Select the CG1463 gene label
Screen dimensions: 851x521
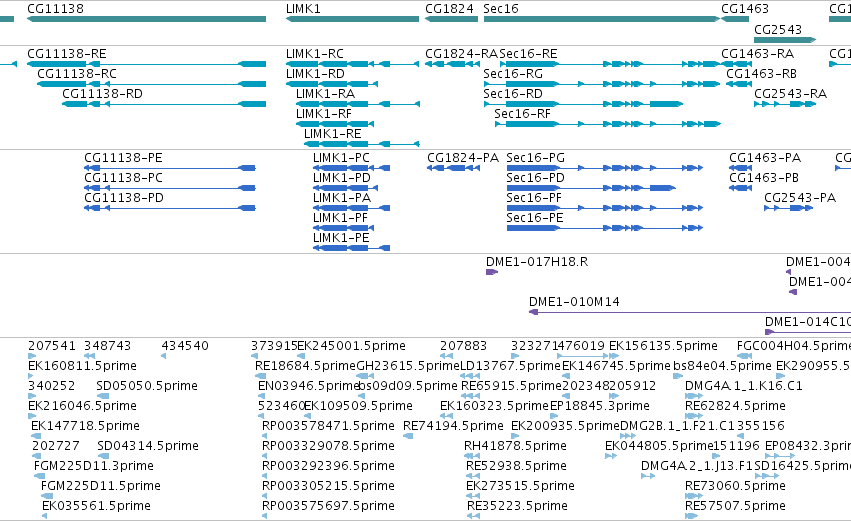click(745, 9)
